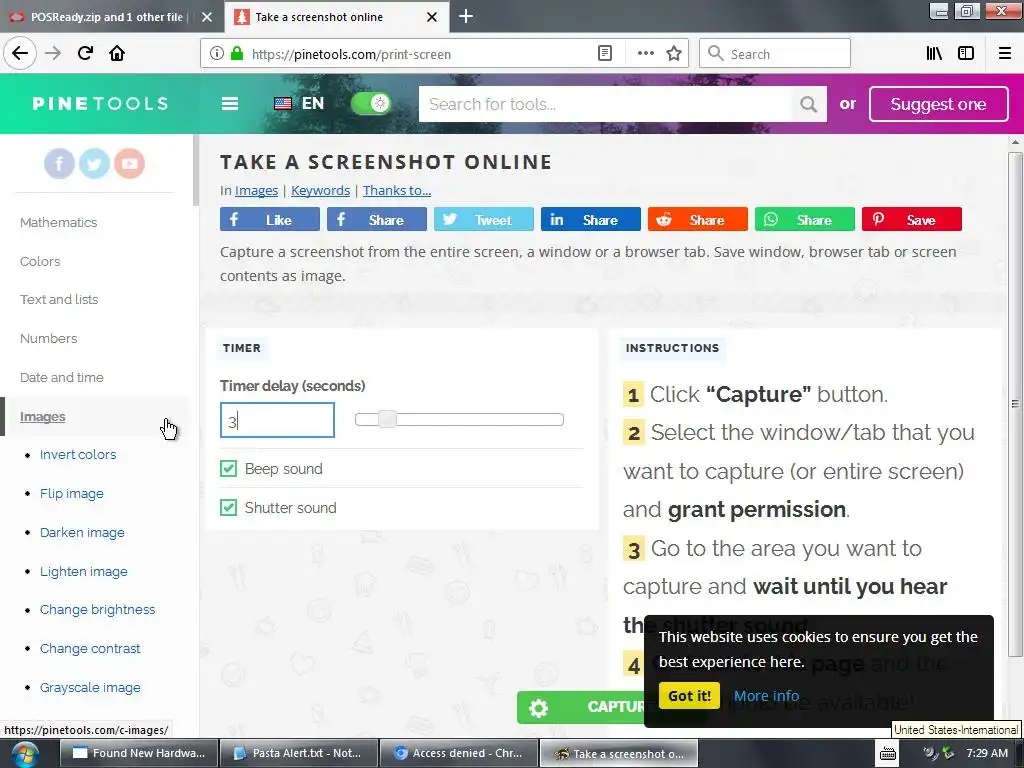Open the More info cookie link

pos(766,696)
